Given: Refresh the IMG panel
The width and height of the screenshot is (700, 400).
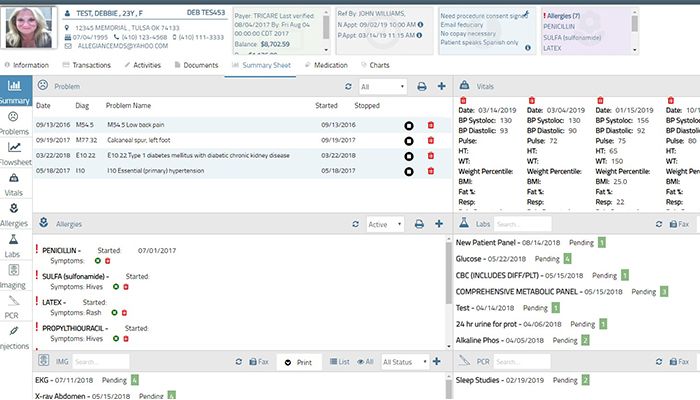Looking at the screenshot, I should [239, 362].
